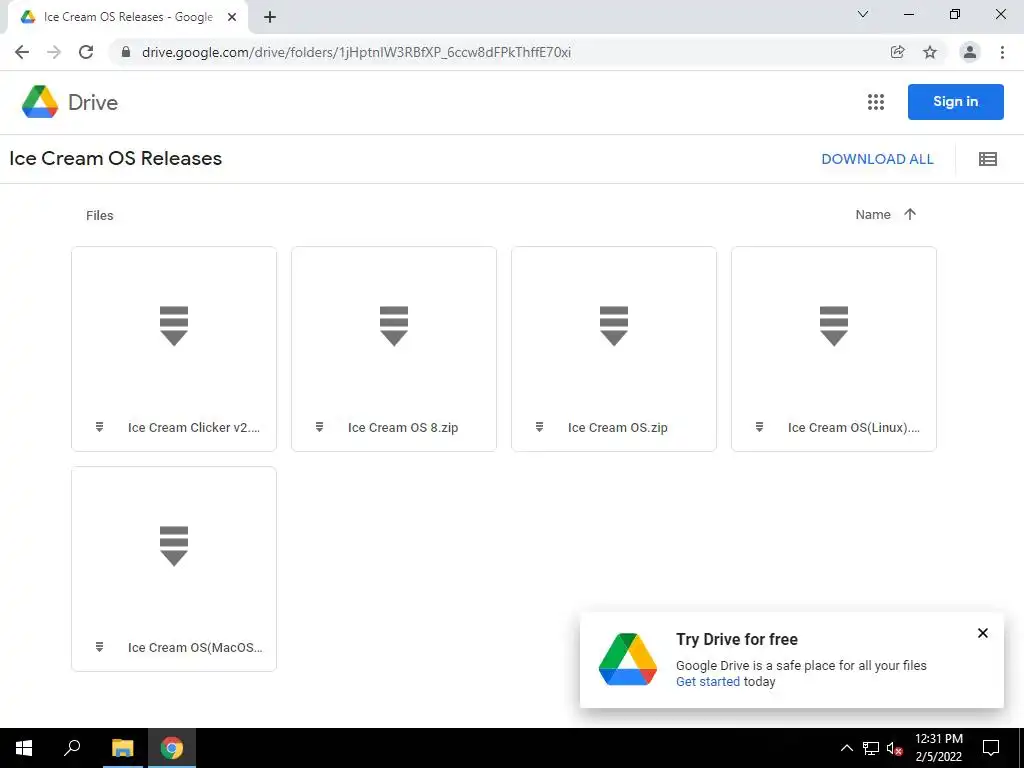Open the Chrome profile avatar
The width and height of the screenshot is (1024, 768).
pos(970,52)
